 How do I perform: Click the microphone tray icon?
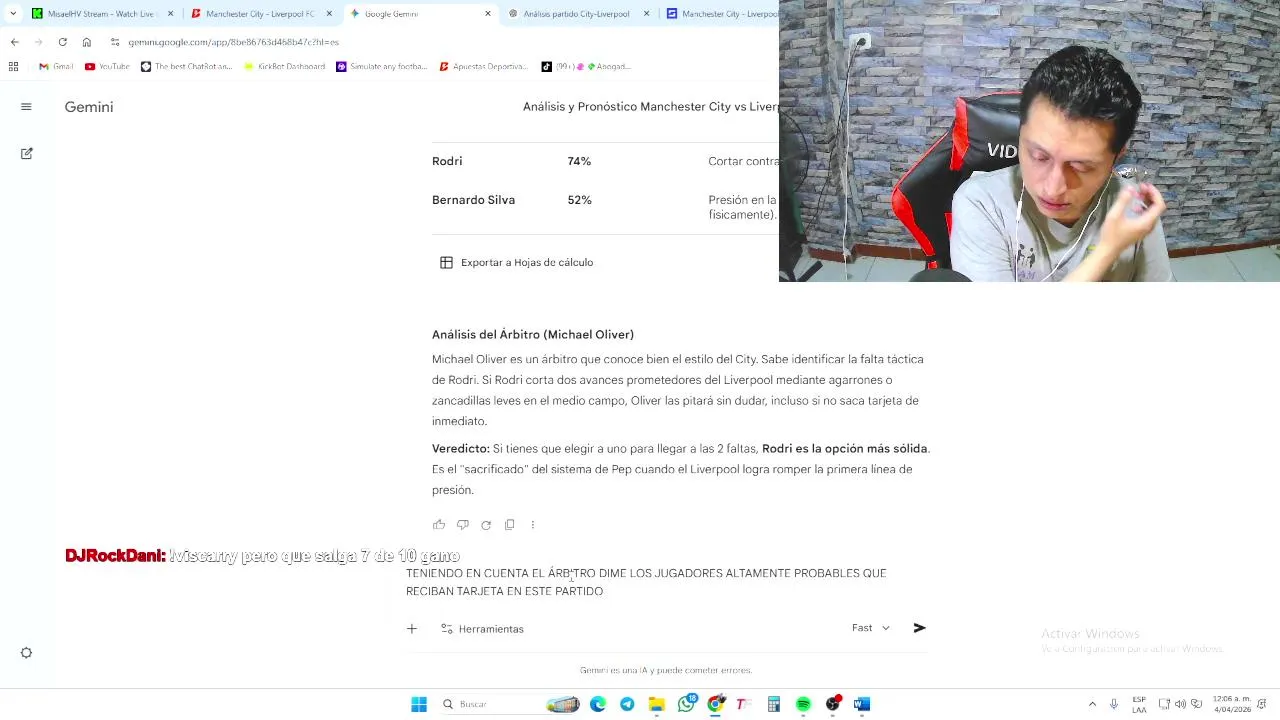click(1114, 704)
